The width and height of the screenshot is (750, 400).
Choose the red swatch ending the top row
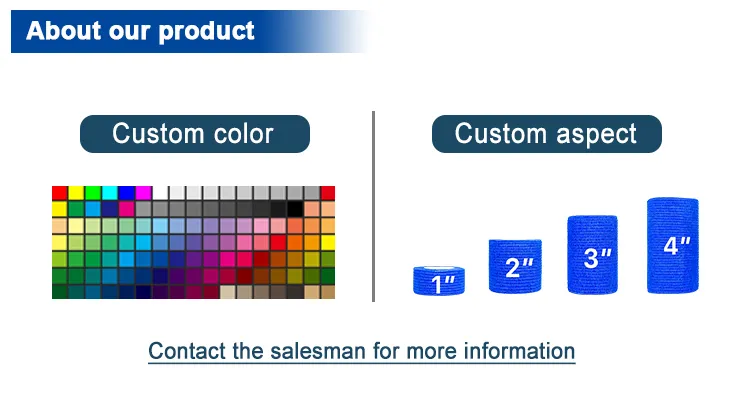click(327, 193)
